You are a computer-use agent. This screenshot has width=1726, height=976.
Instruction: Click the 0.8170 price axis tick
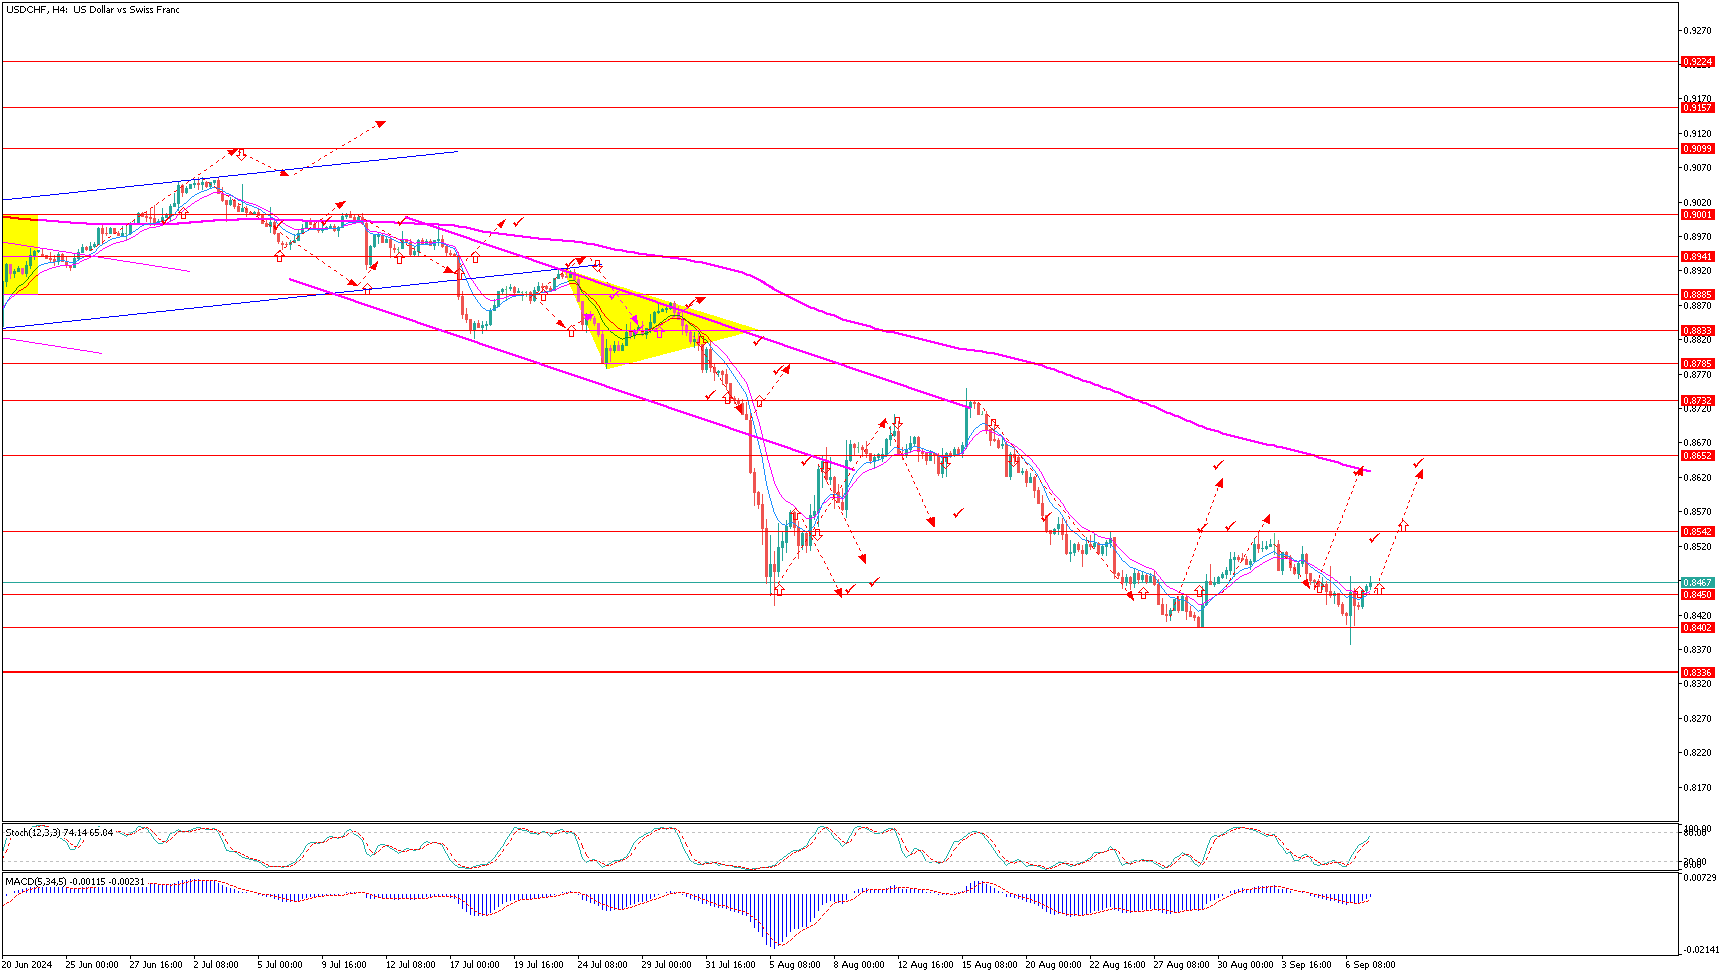1697,788
